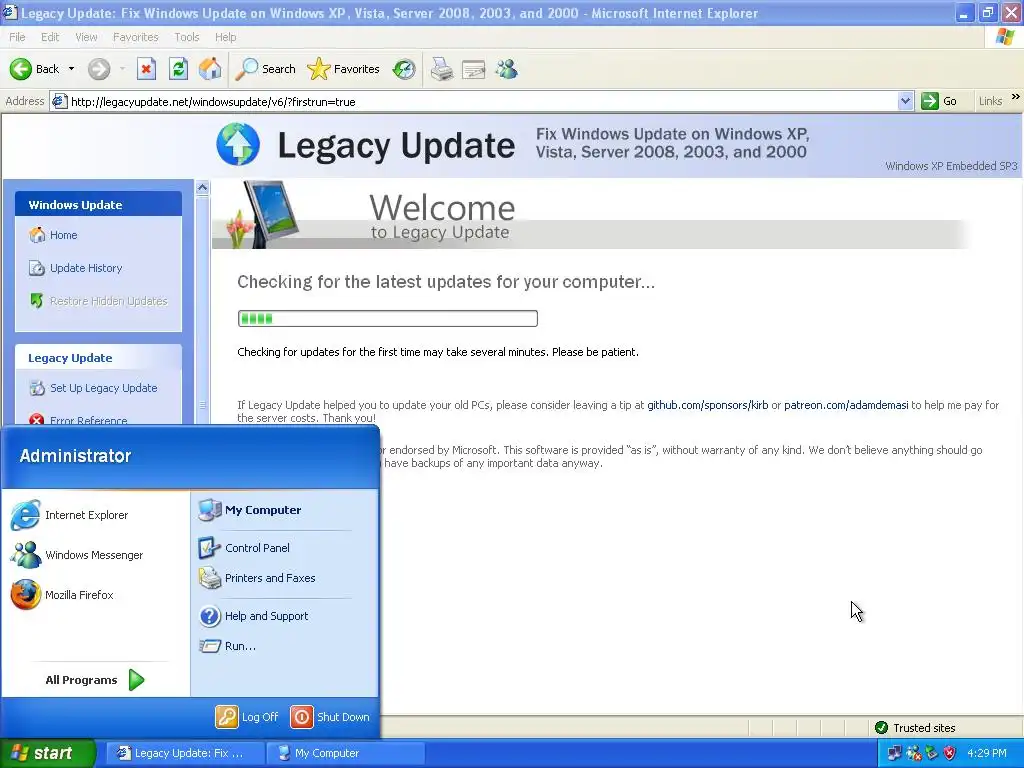Open the File menu

tap(18, 37)
